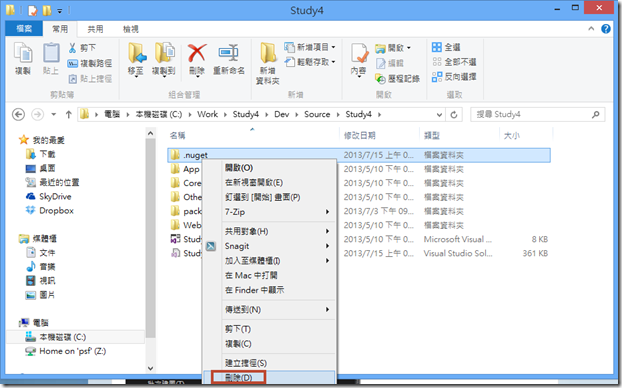Click the Copy To (複製到) icon
Image resolution: width=622 pixels, height=388 pixels.
164,53
